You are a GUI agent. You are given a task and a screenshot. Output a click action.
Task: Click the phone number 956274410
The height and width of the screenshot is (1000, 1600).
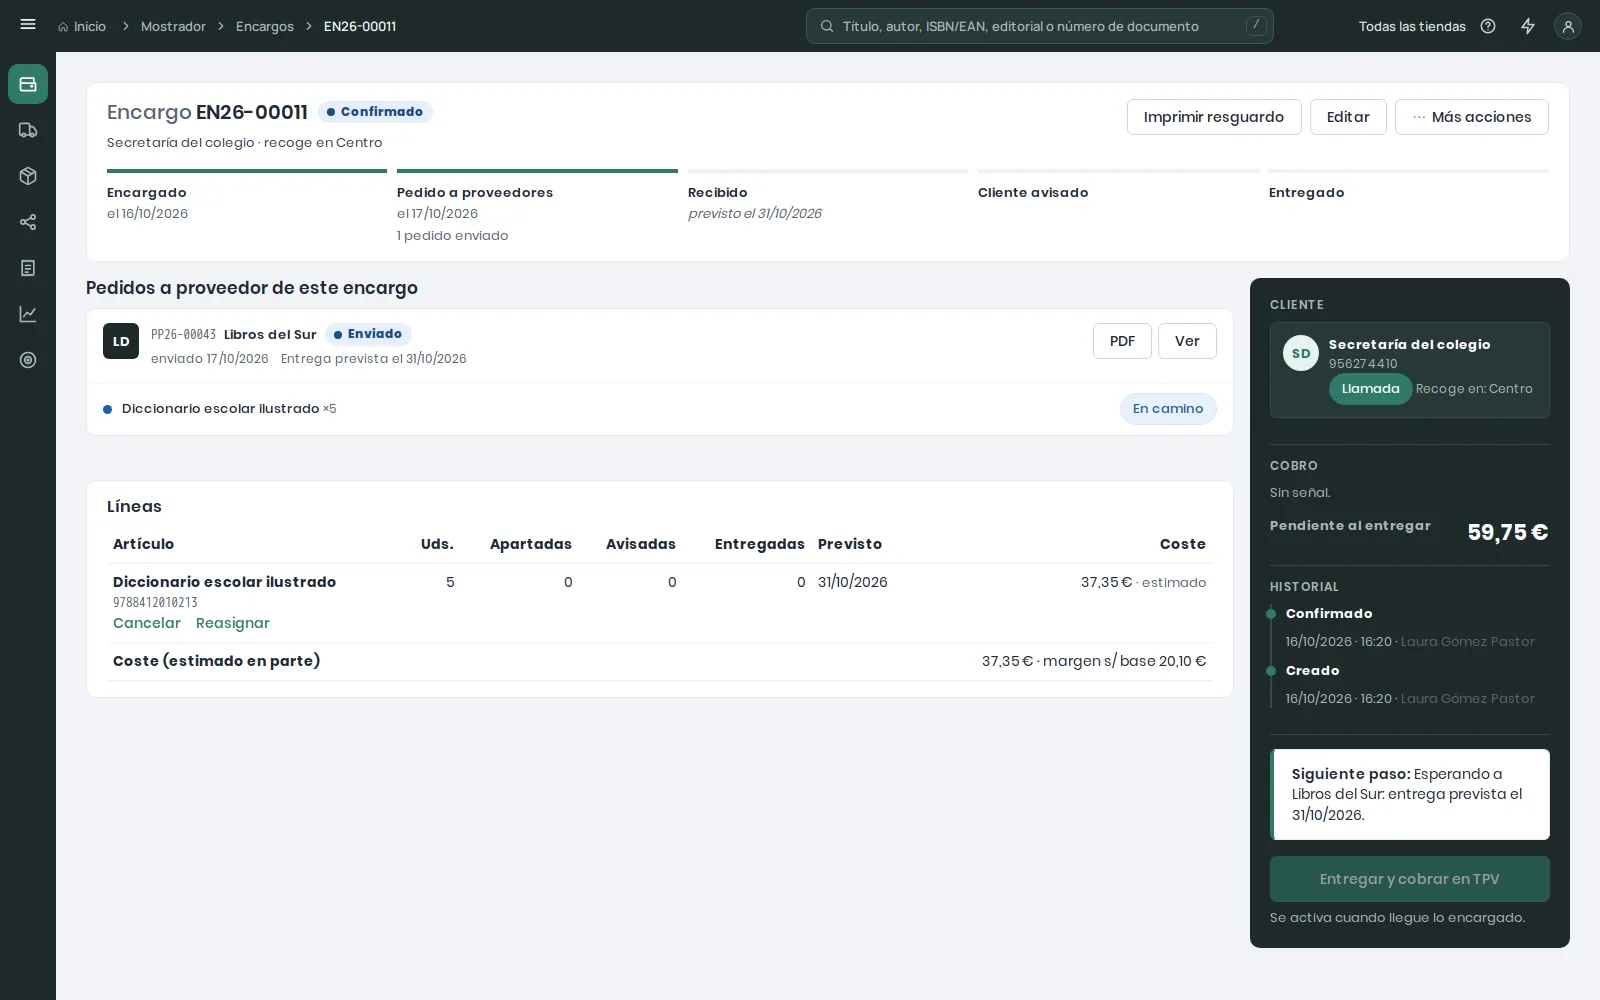pyautogui.click(x=1363, y=364)
